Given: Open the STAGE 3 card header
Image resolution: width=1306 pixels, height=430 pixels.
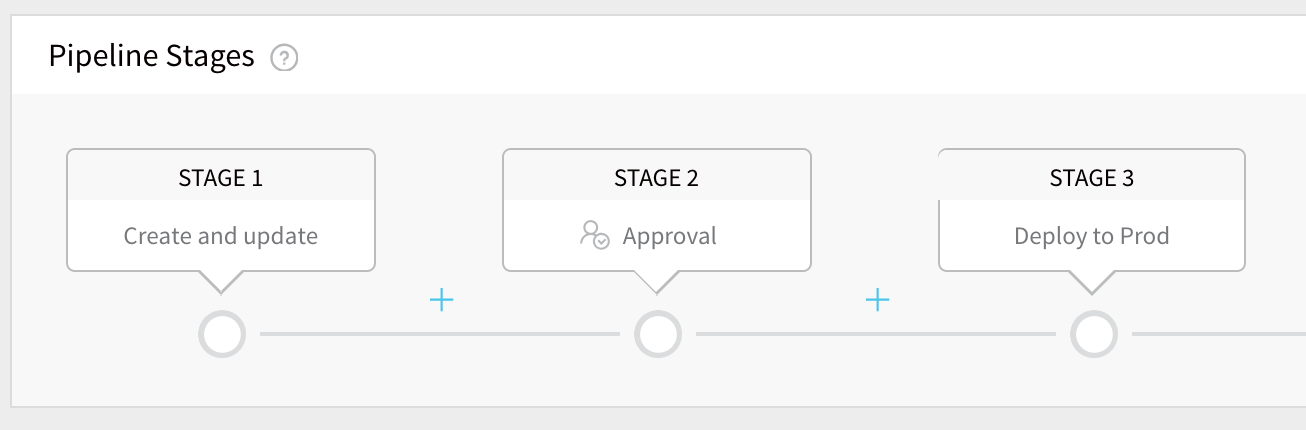Looking at the screenshot, I should tap(1092, 176).
